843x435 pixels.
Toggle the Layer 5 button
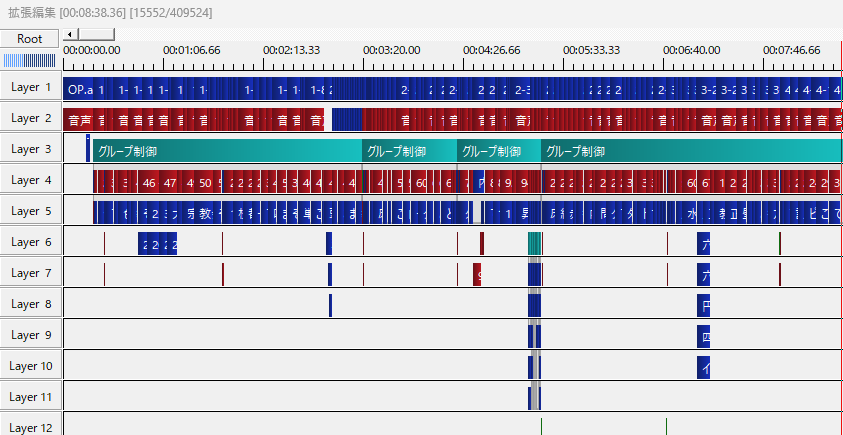point(31,211)
